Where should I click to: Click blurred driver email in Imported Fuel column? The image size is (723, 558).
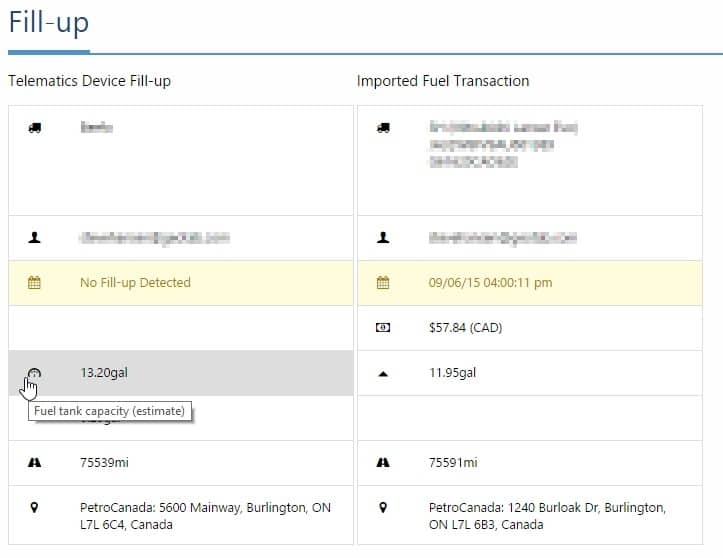click(503, 237)
